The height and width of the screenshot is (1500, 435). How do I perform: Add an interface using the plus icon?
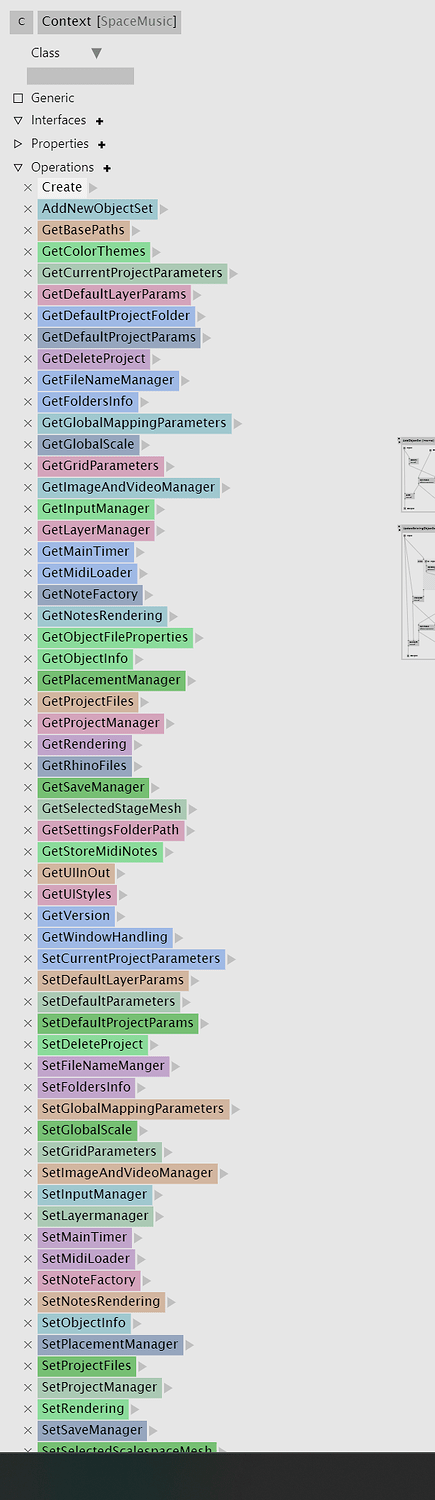[100, 121]
